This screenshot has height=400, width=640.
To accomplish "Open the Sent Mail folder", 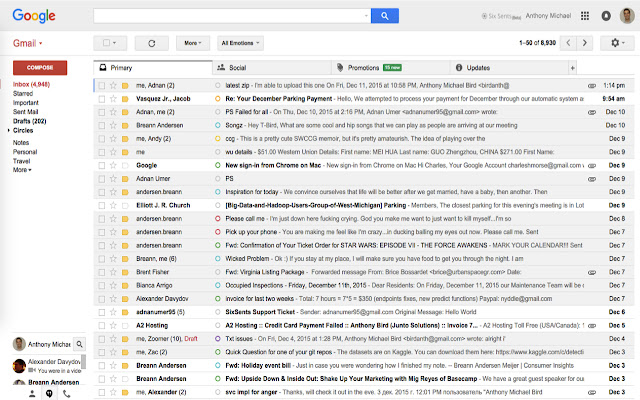I will (x=25, y=112).
